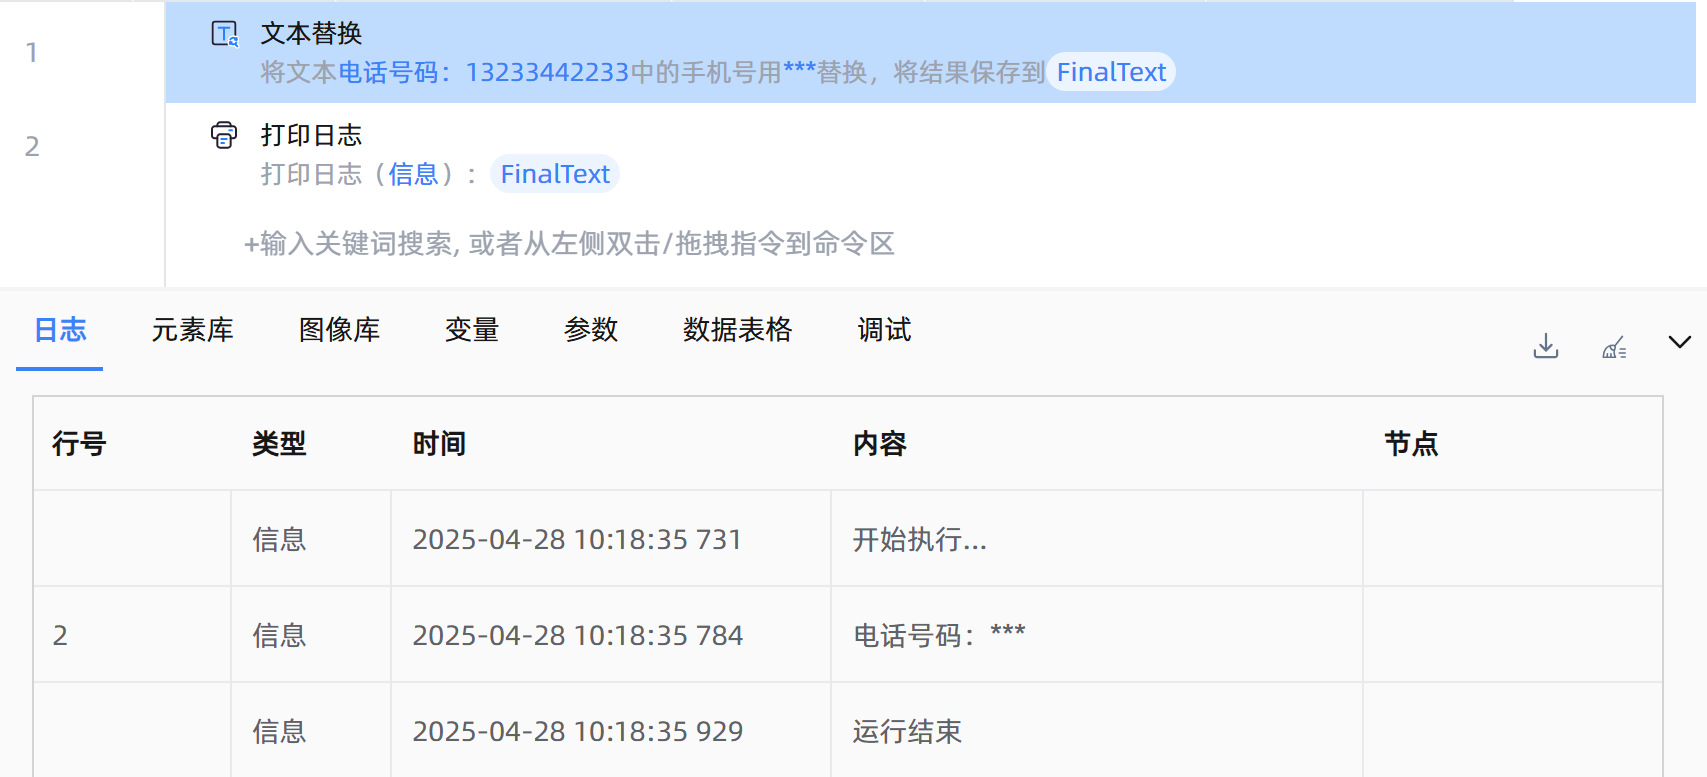Switch to the 调试 tab
The width and height of the screenshot is (1707, 777).
click(x=884, y=330)
